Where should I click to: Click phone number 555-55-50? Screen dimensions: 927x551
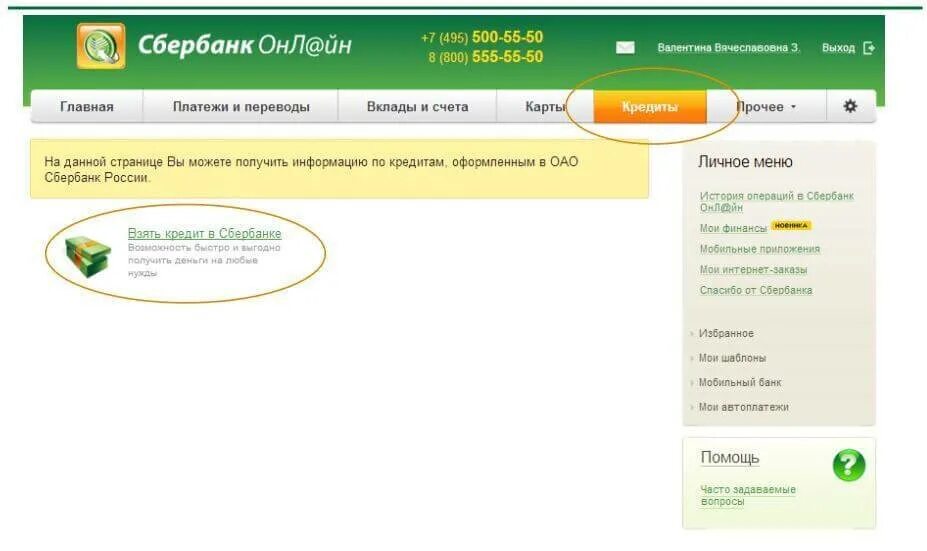tap(507, 57)
